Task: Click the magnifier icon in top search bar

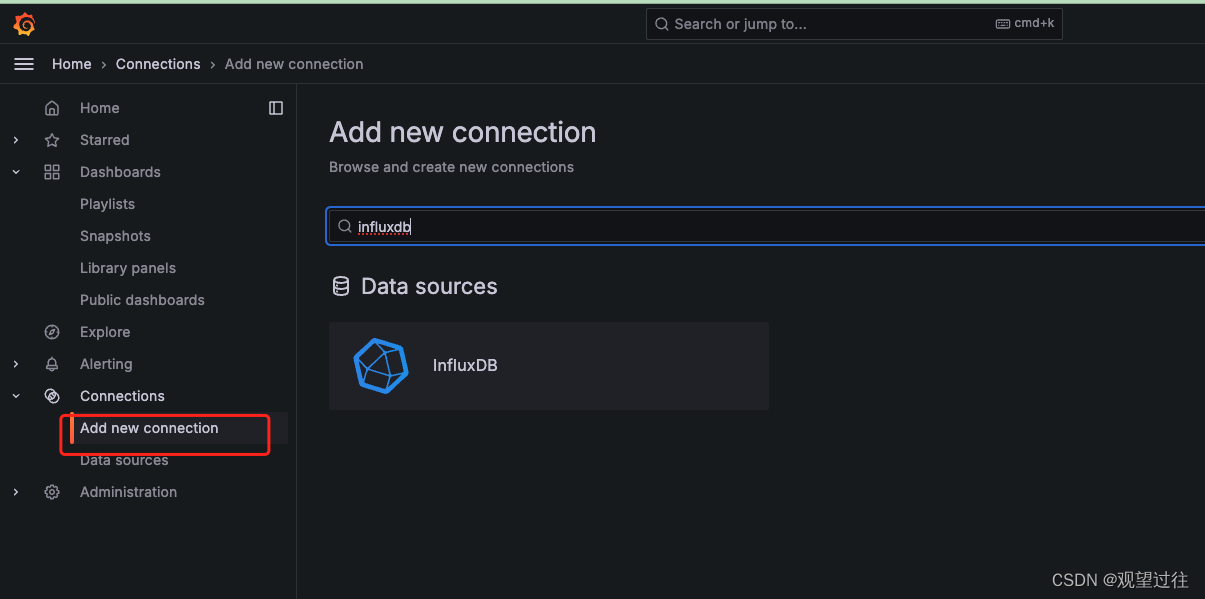Action: [662, 24]
